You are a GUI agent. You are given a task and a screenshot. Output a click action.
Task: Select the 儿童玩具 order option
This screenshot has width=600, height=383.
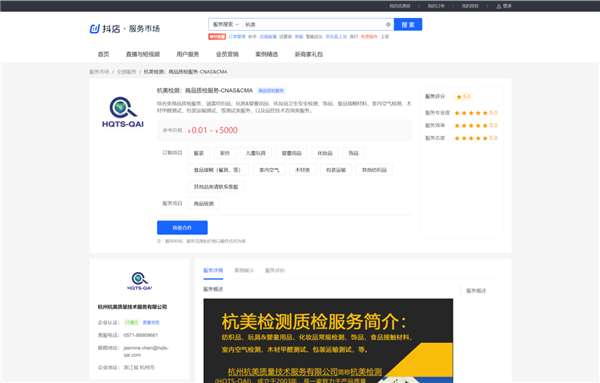coord(256,153)
